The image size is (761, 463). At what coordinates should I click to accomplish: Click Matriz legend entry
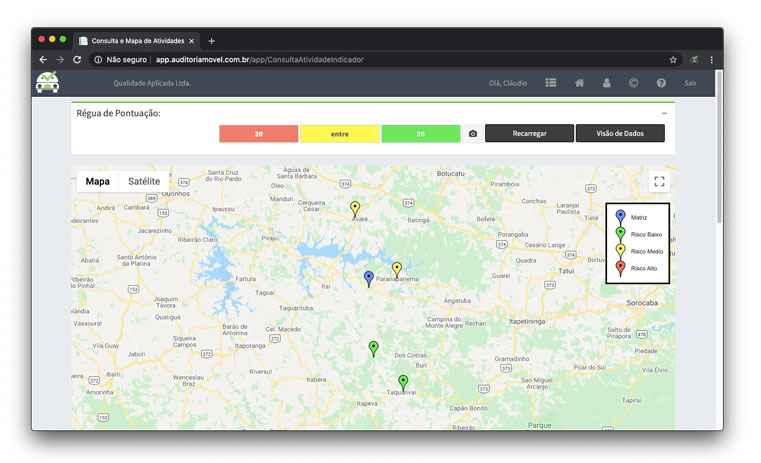click(x=631, y=217)
